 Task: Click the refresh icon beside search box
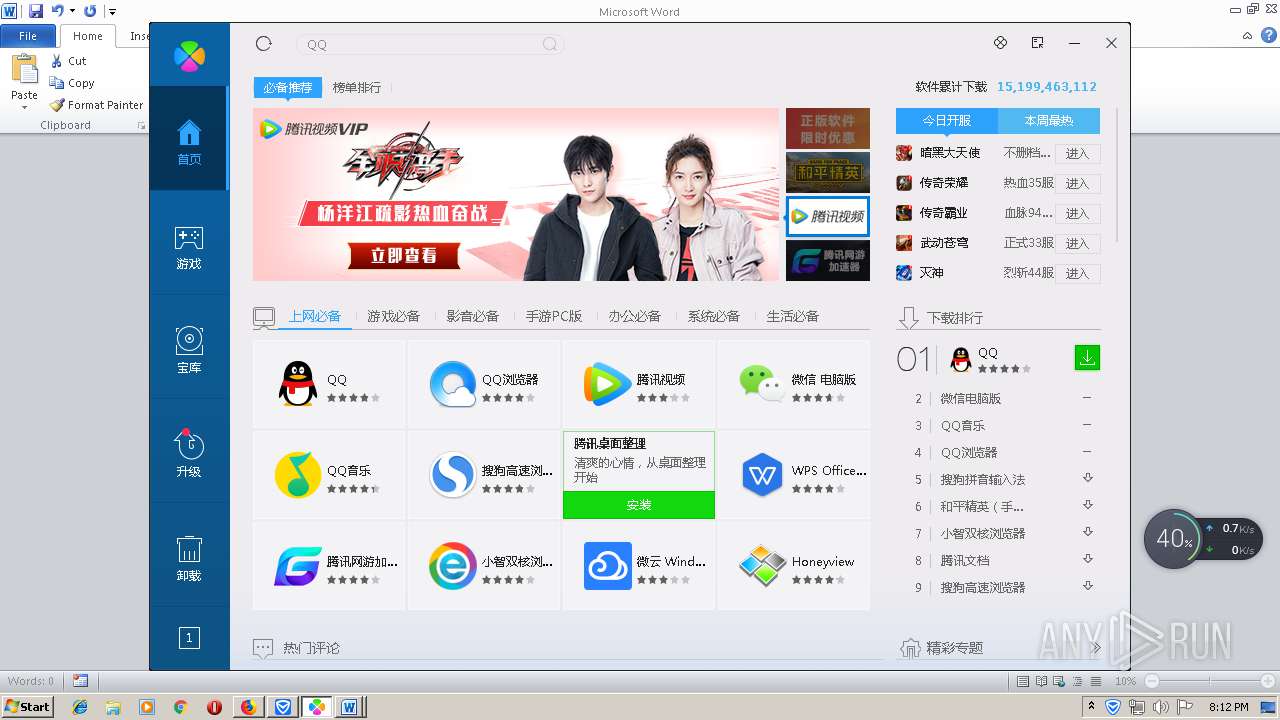point(264,44)
